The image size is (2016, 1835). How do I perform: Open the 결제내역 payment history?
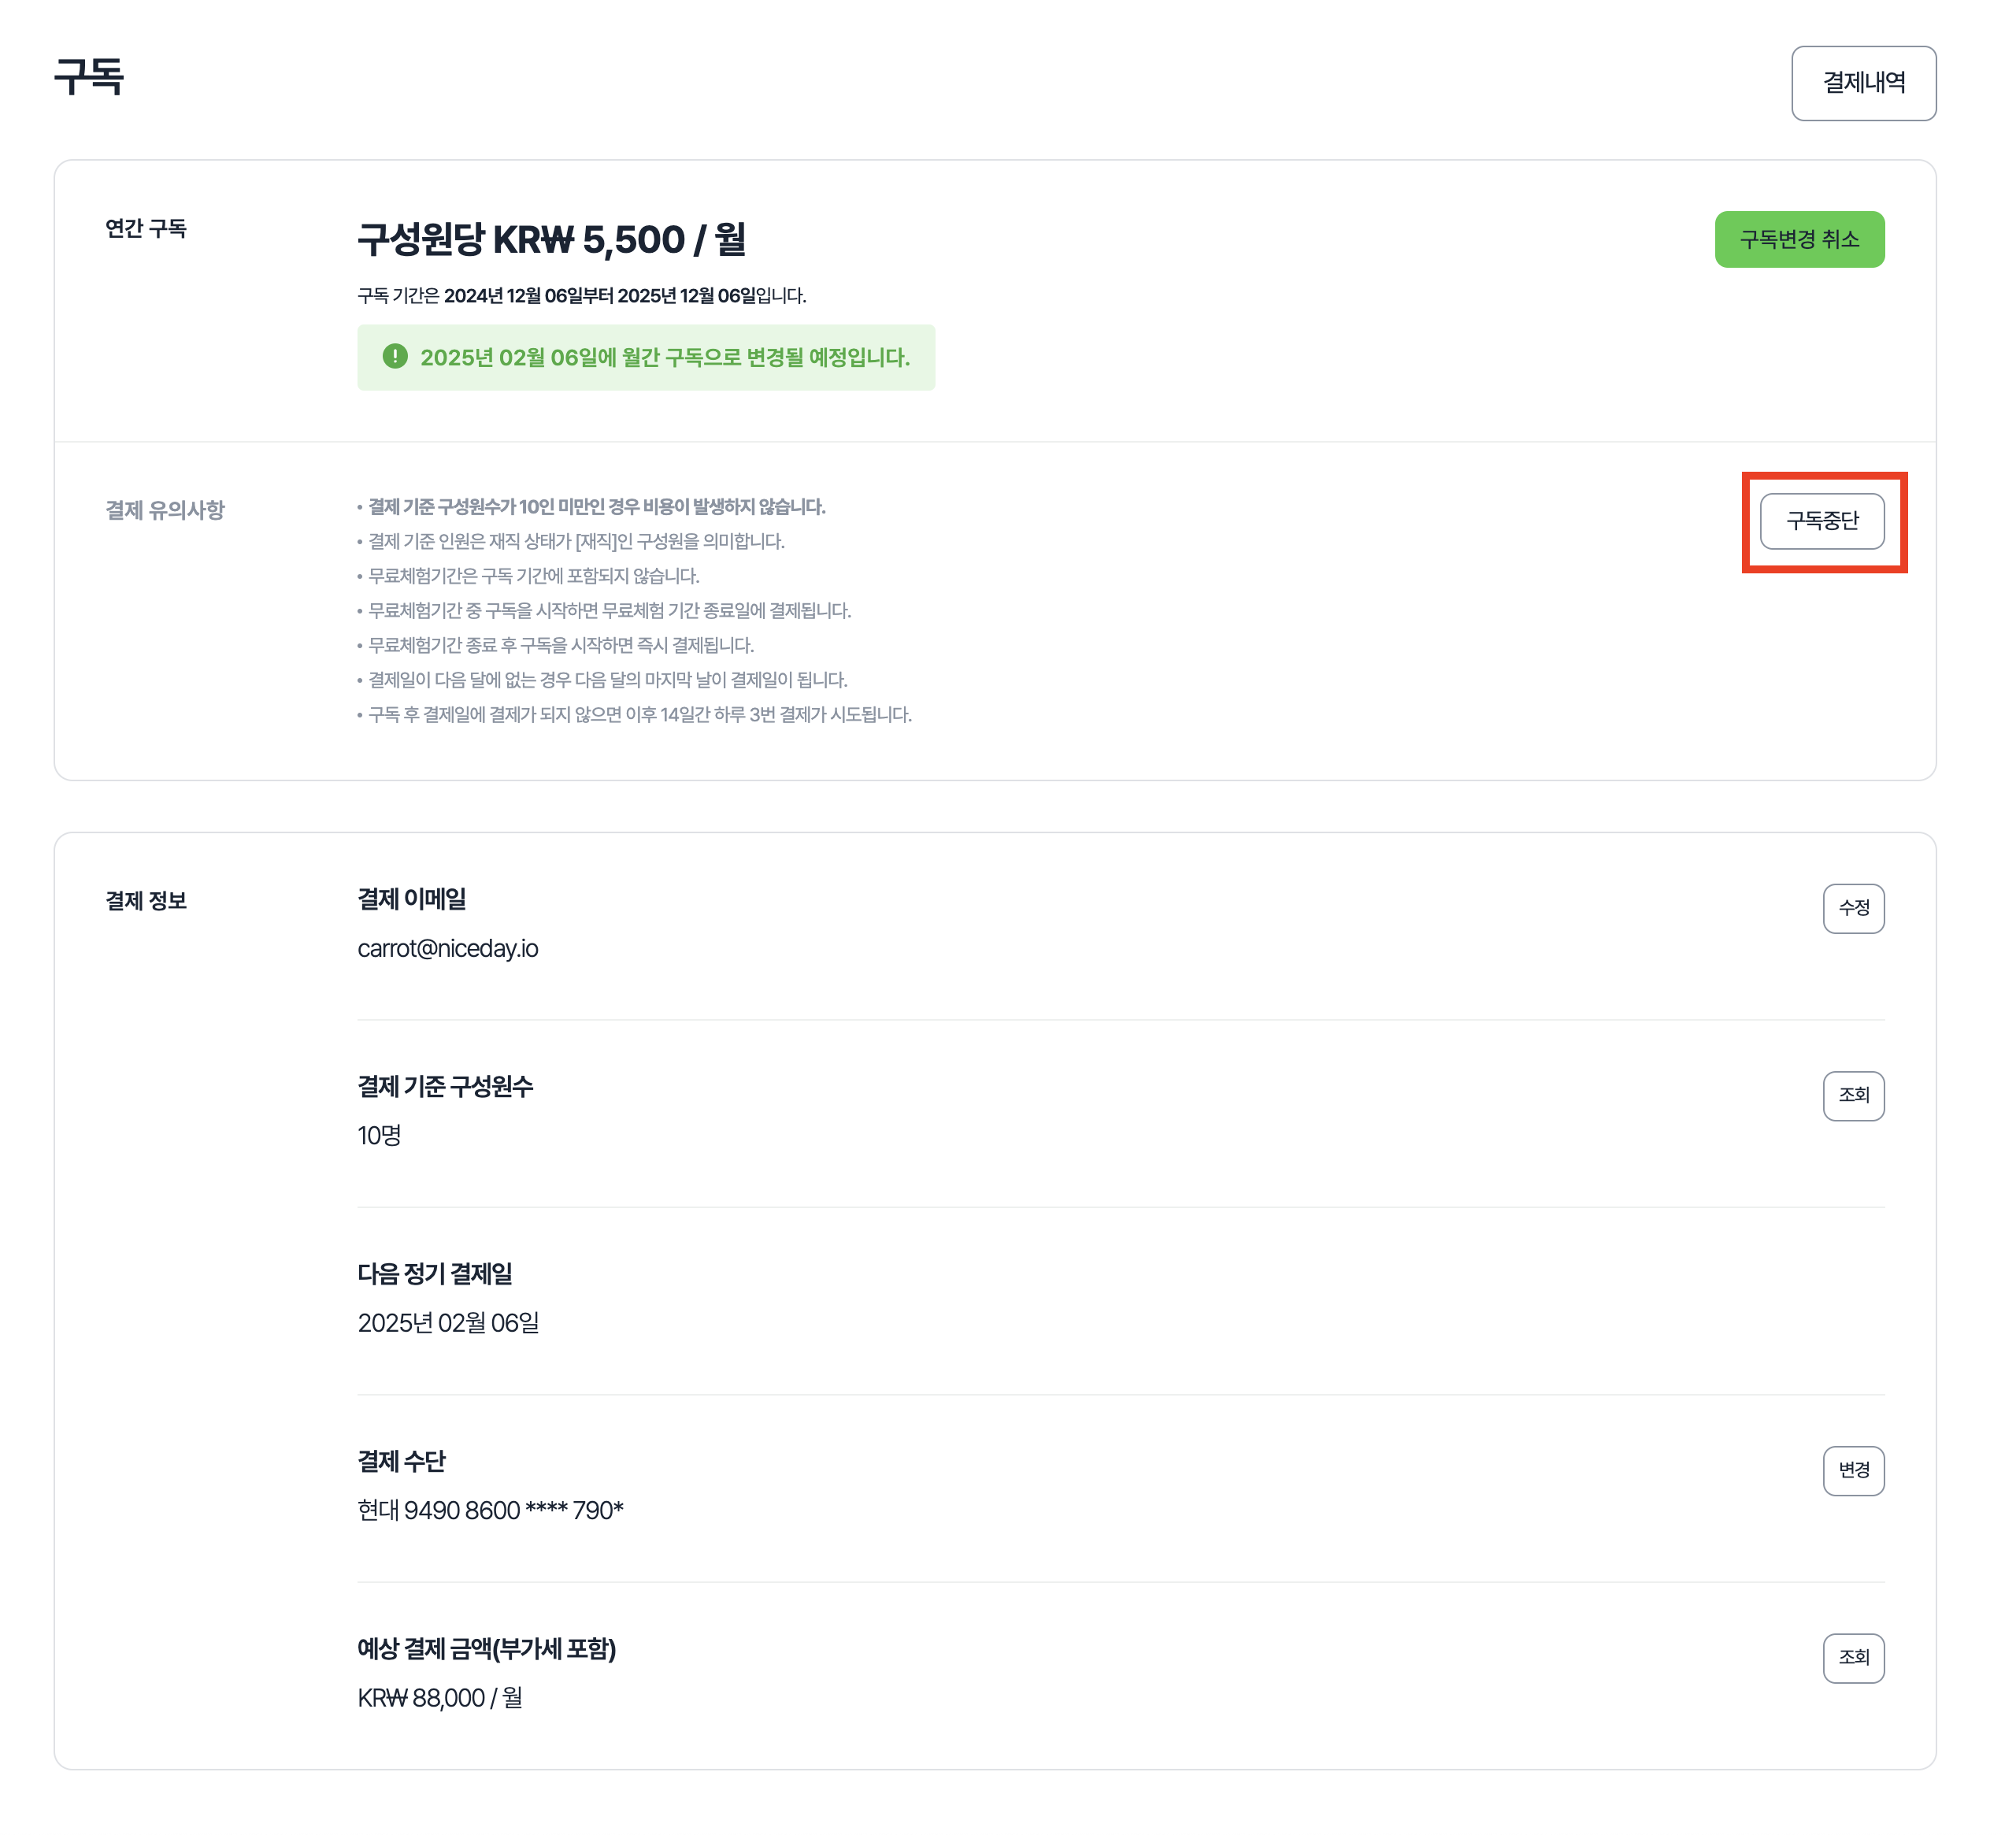(1863, 83)
